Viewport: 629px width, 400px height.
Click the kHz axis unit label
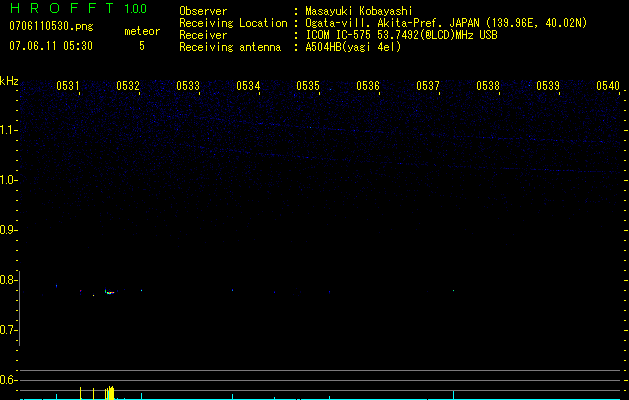click(9, 81)
